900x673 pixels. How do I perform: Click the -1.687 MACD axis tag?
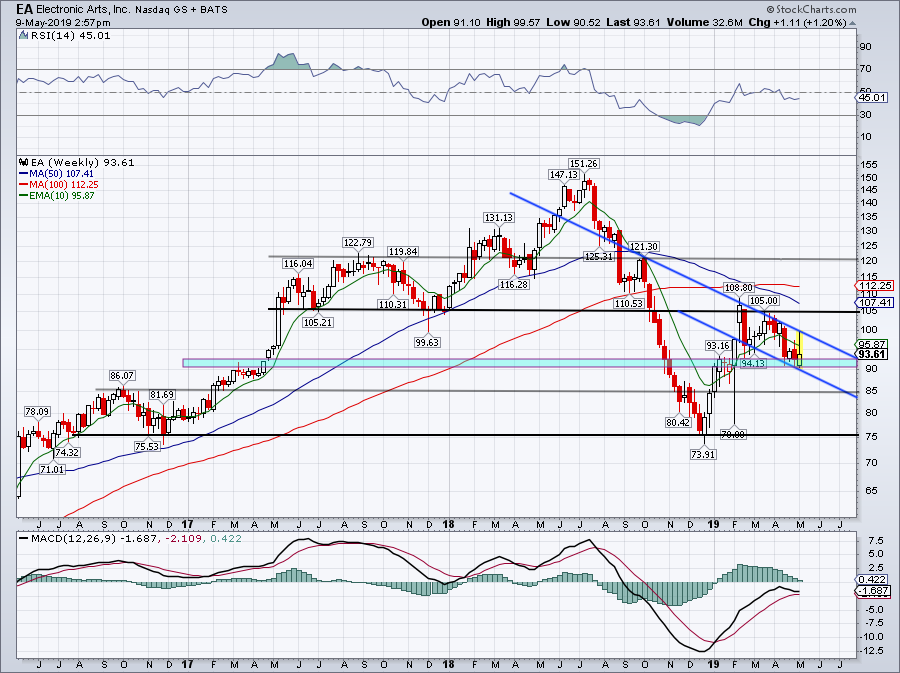pyautogui.click(x=874, y=591)
